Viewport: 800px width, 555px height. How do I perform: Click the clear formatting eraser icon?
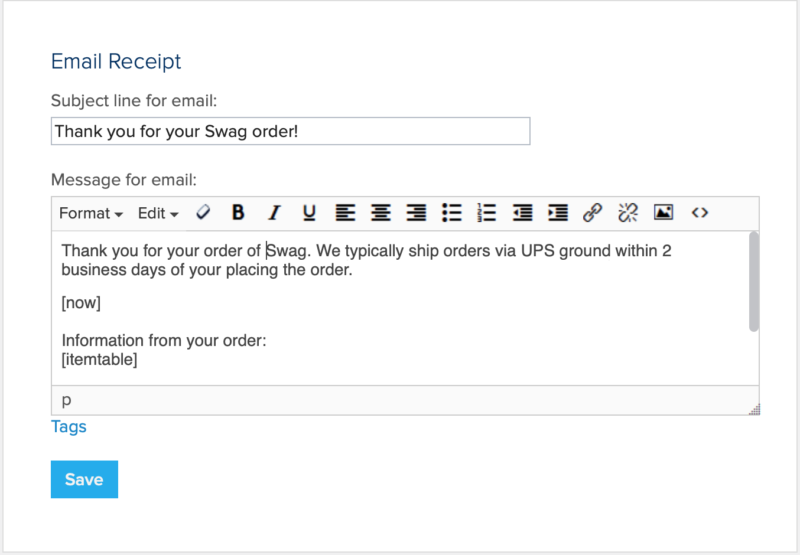[203, 213]
